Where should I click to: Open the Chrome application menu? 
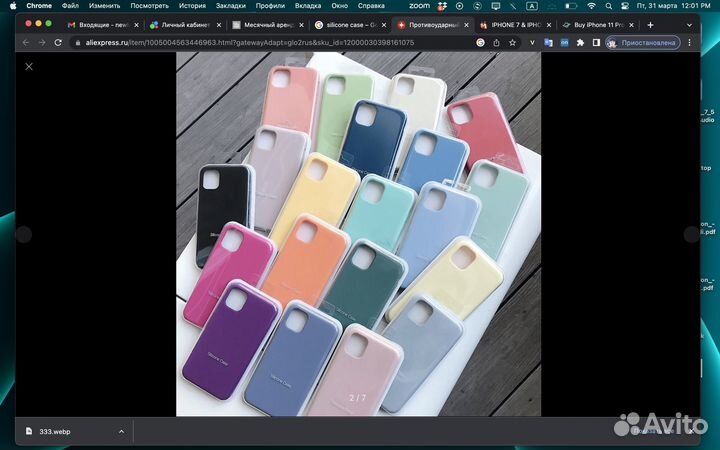pyautogui.click(x=39, y=6)
